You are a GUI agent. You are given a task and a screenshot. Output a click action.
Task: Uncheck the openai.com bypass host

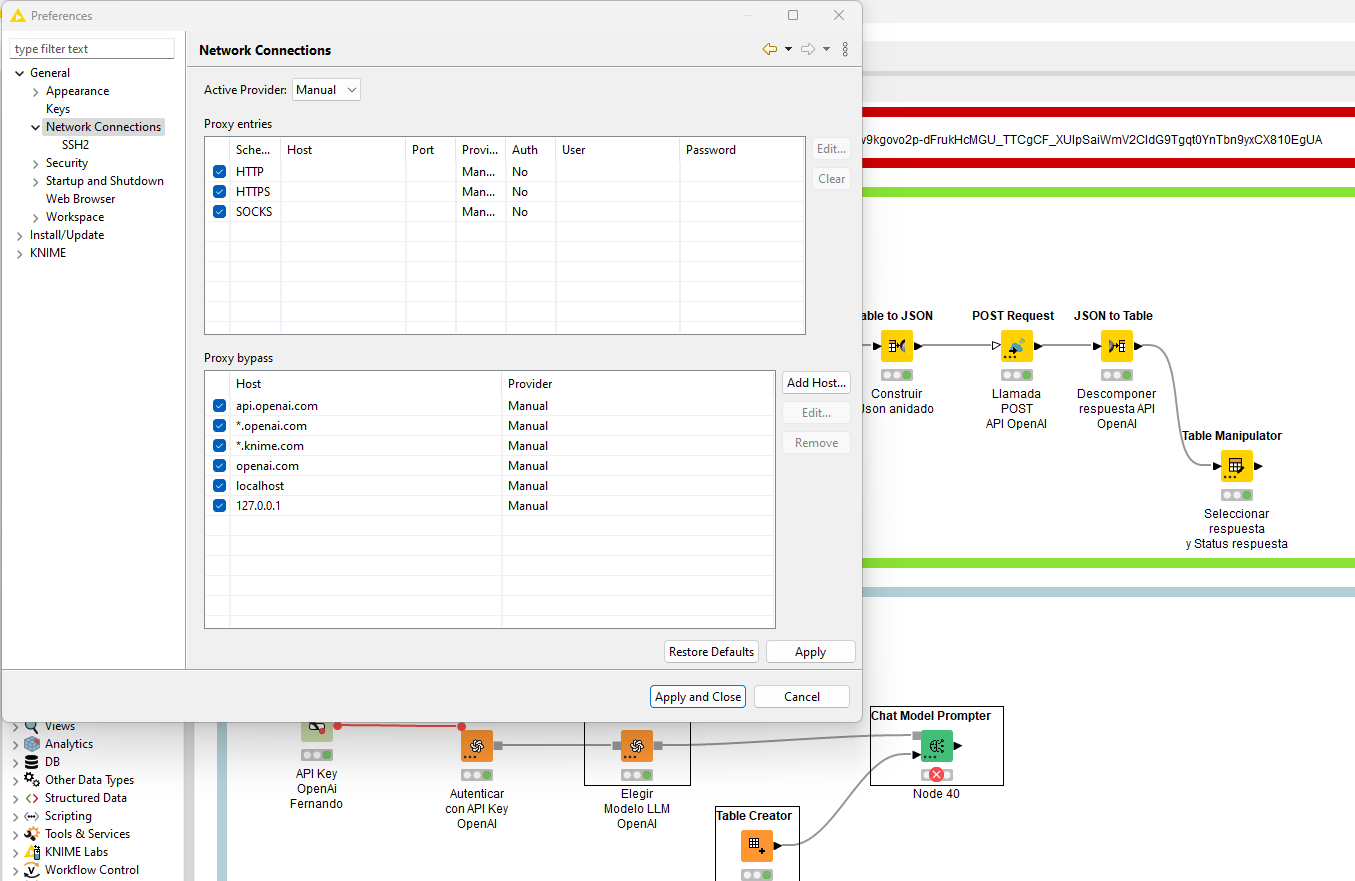click(219, 466)
